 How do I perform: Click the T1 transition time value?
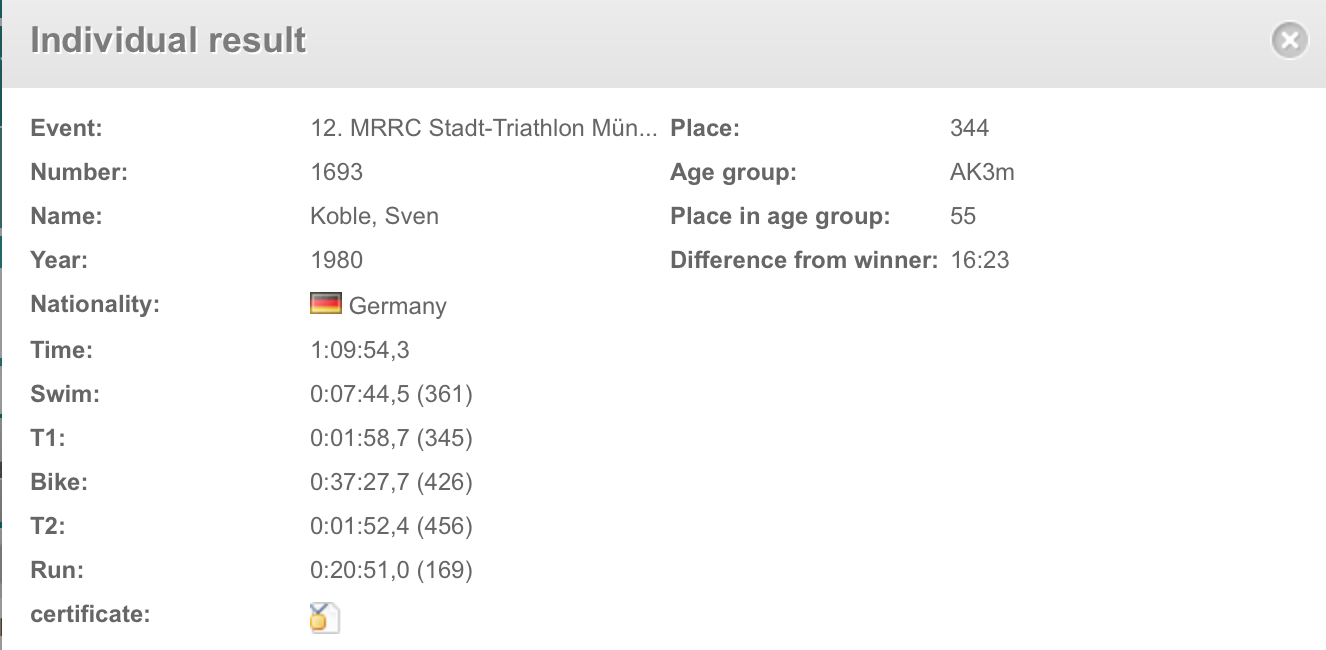(x=391, y=438)
